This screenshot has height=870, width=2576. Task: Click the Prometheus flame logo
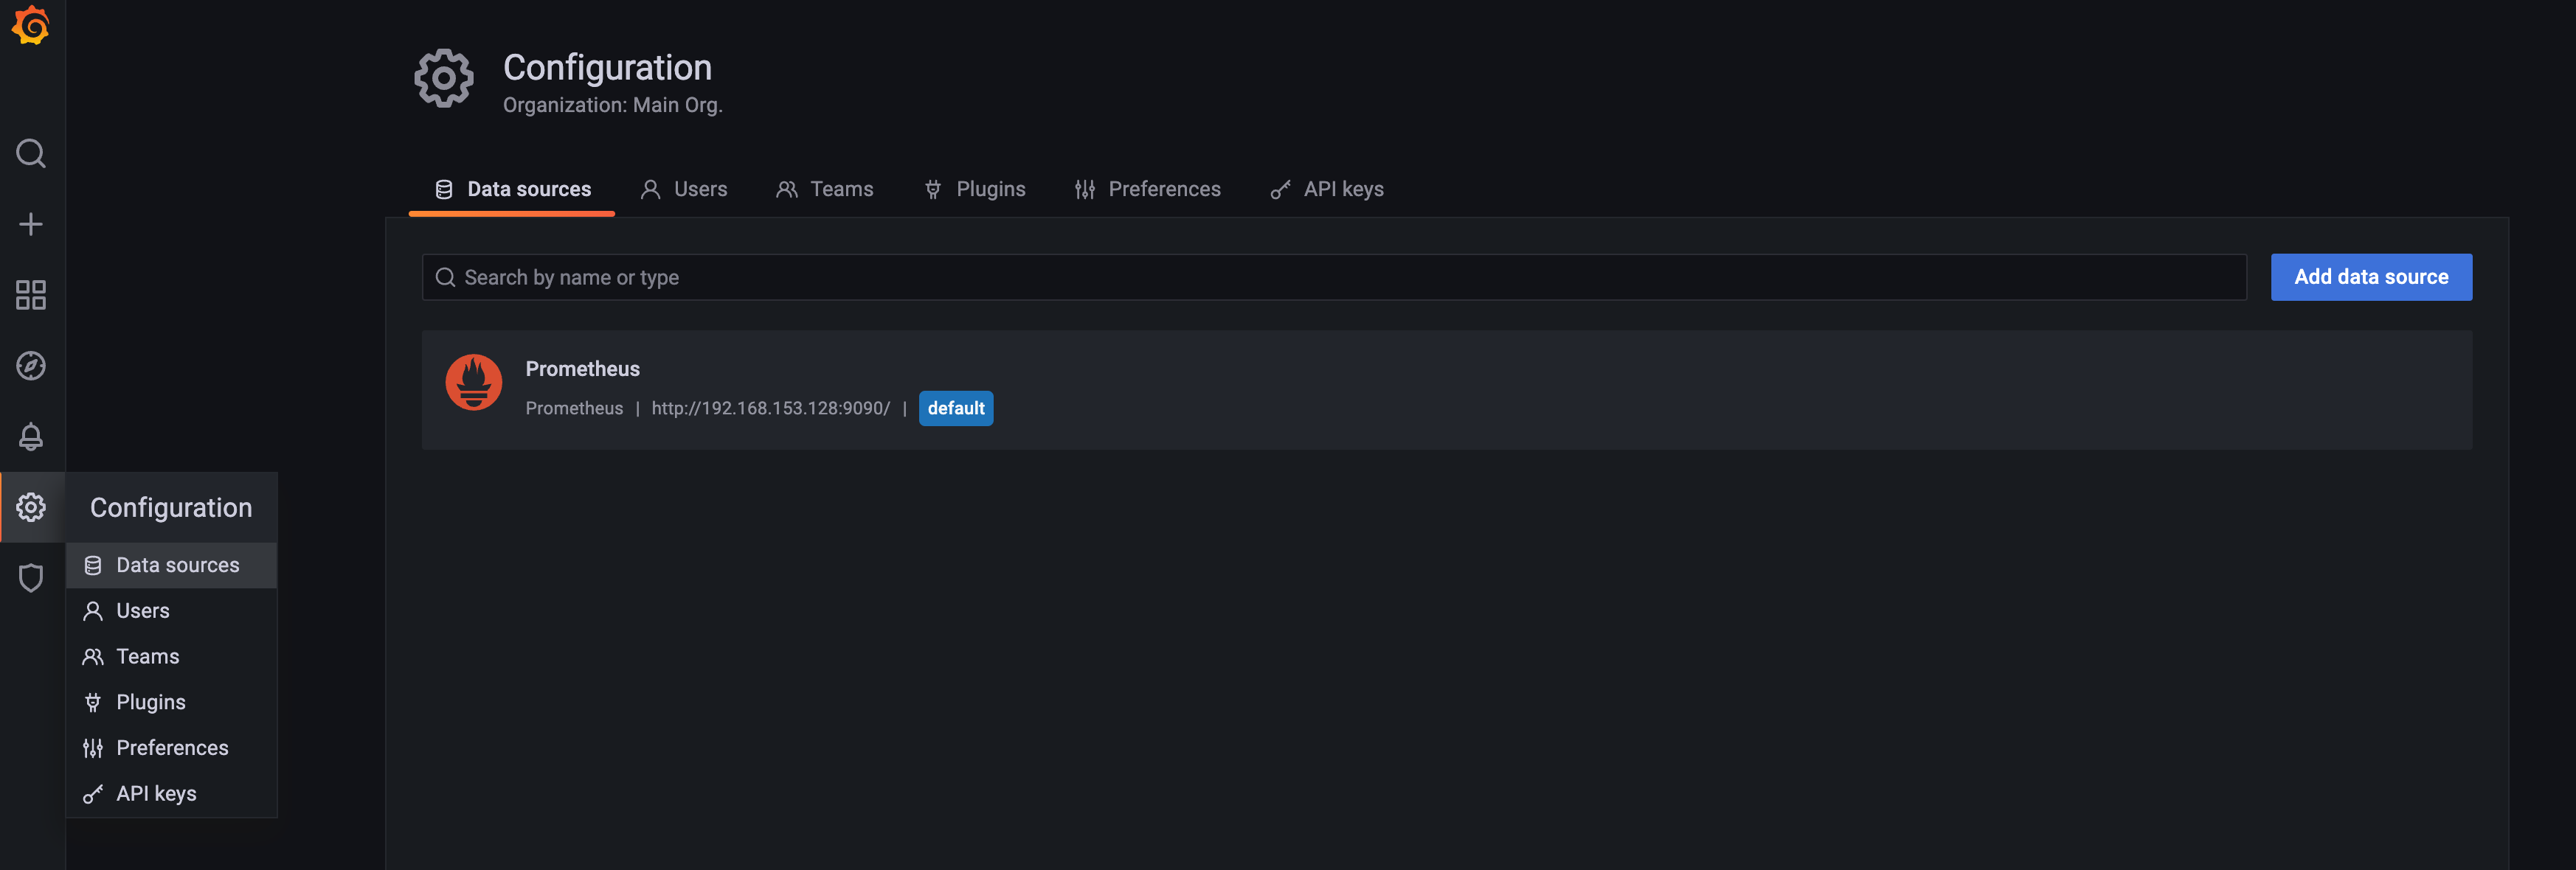[473, 382]
